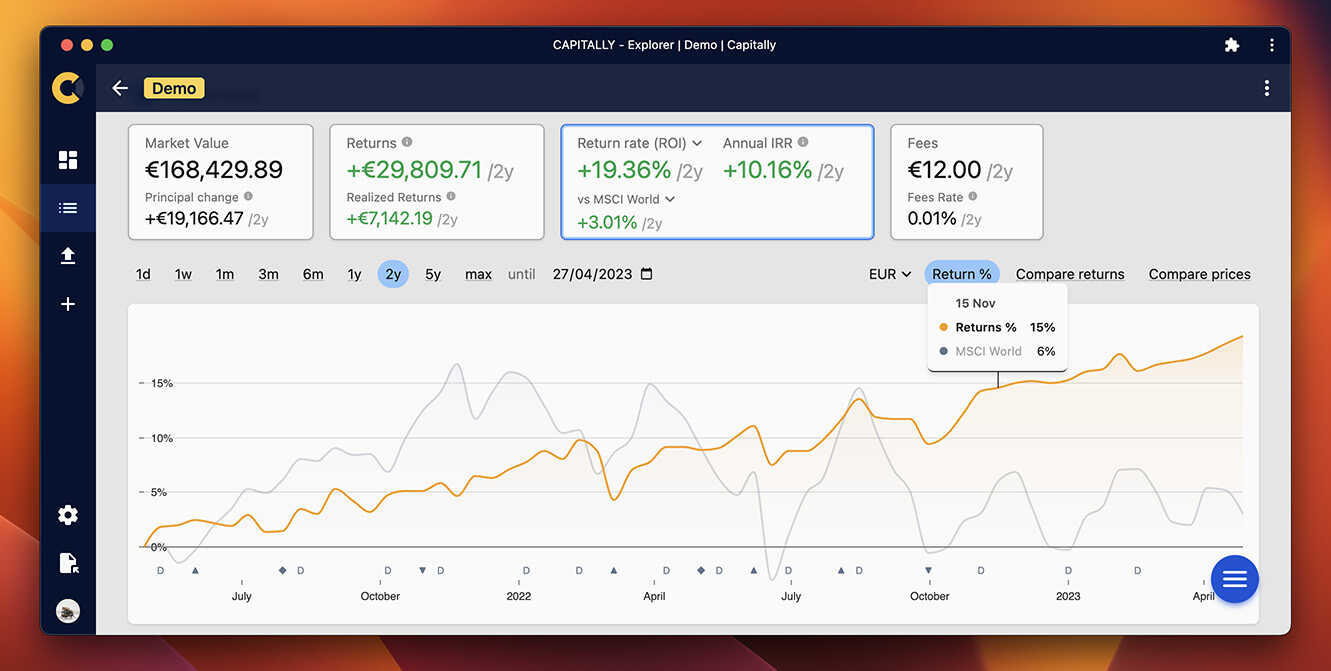The image size is (1331, 671).
Task: Open the floating hamburger menu button
Action: coord(1234,579)
